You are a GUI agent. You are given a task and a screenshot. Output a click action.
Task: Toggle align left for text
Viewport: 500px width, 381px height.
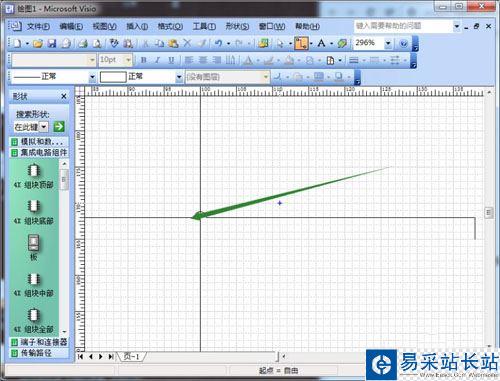tap(189, 60)
